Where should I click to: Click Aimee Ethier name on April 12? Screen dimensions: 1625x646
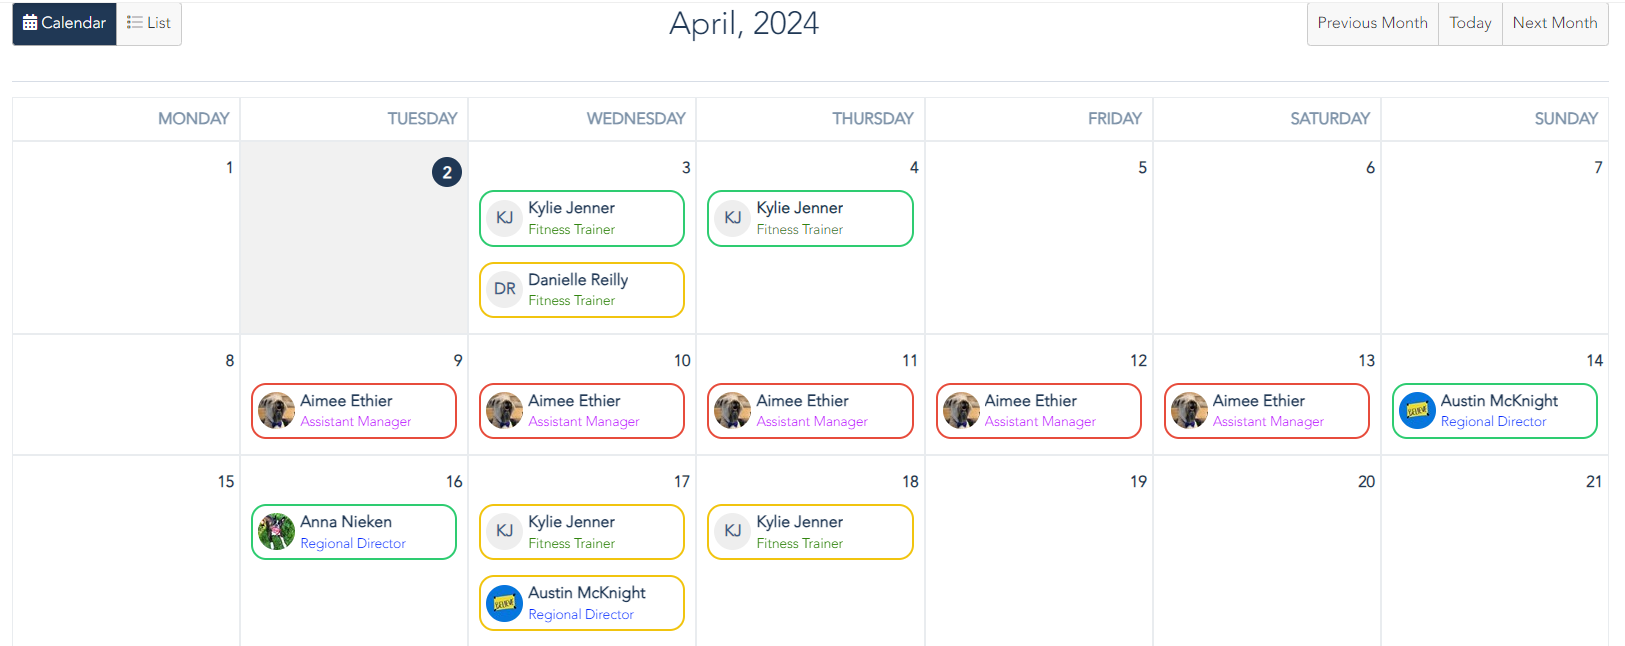(1030, 401)
